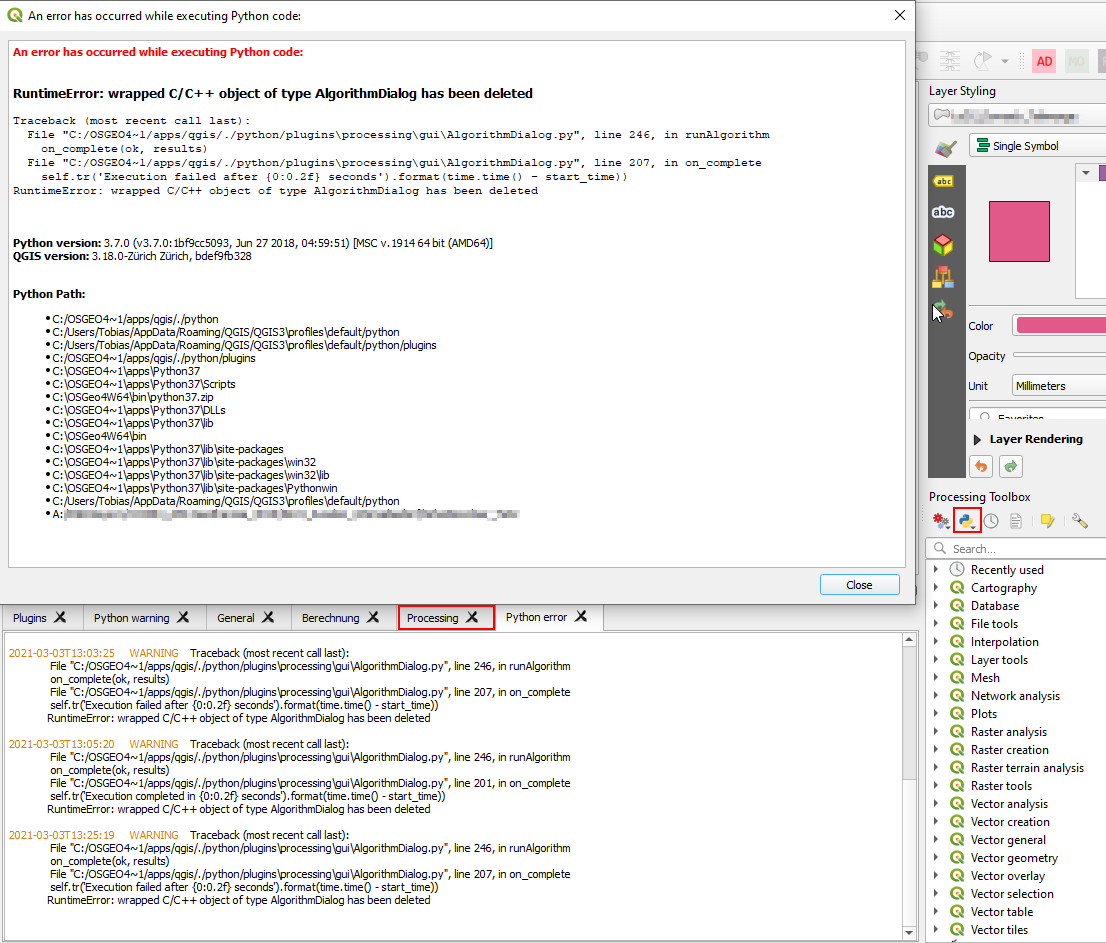
Task: Open the Single Symbol renderer dropdown
Action: click(x=1037, y=146)
